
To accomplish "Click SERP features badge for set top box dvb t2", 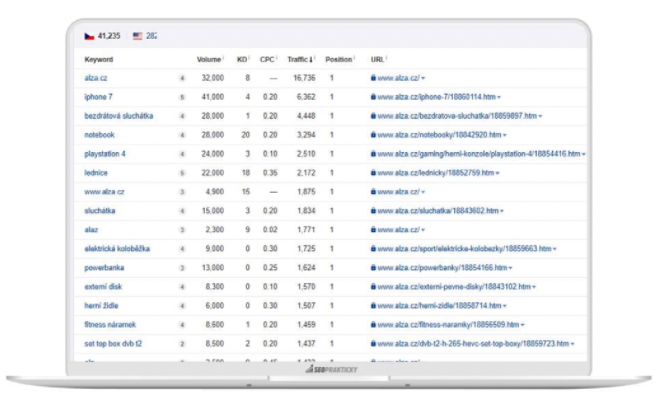I will point(182,344).
